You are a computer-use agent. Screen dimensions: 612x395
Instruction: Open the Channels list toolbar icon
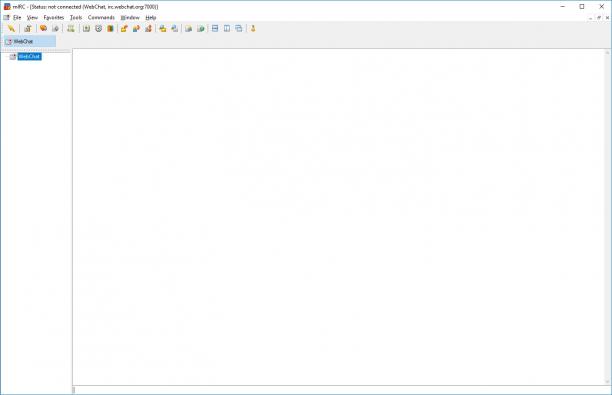coord(55,28)
